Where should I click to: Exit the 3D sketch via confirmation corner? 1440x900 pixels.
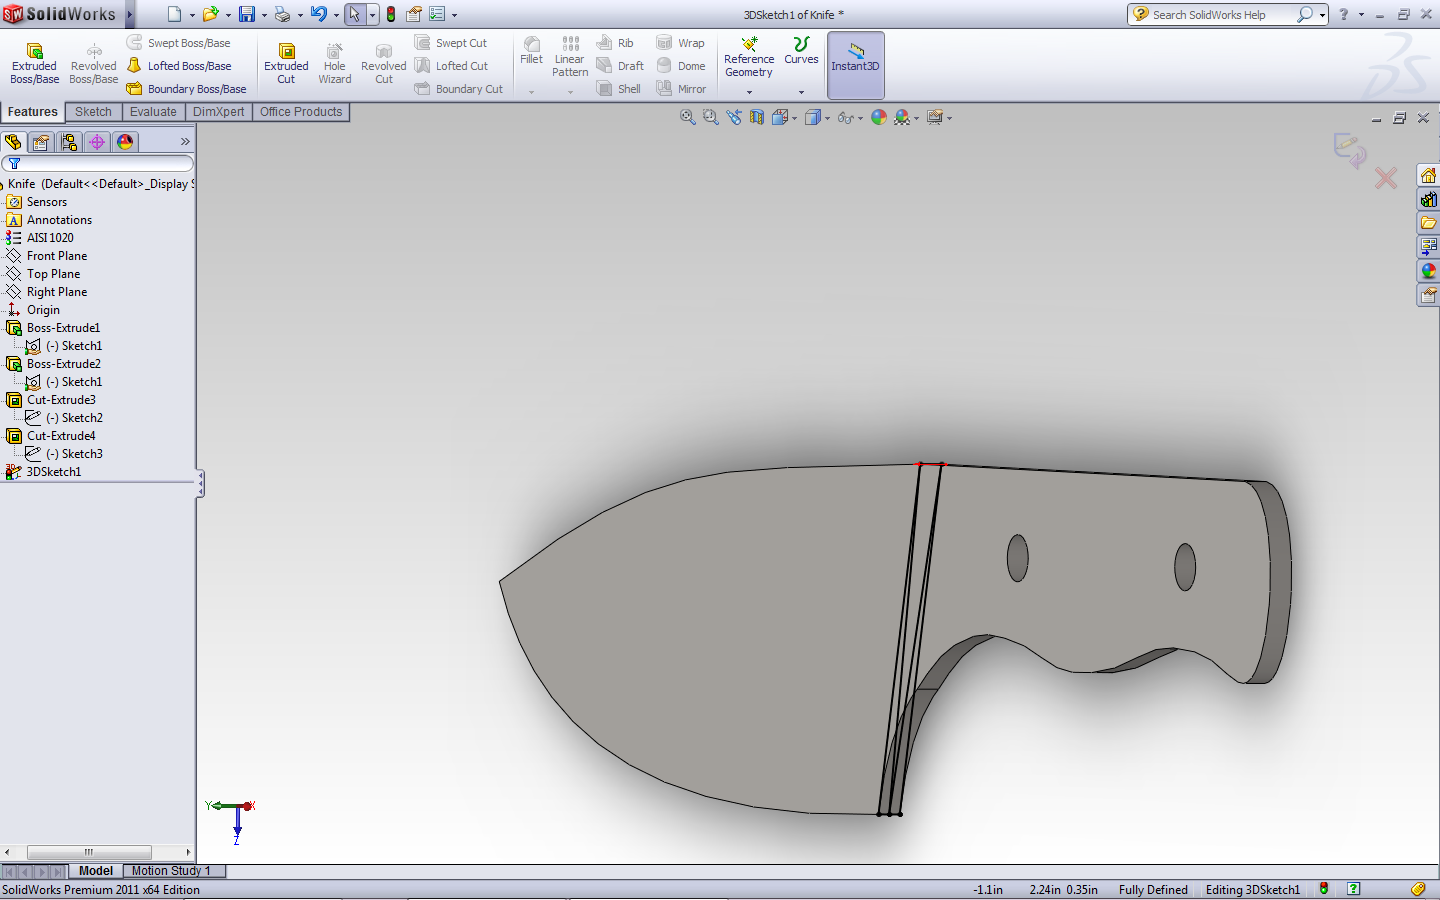[x=1349, y=150]
